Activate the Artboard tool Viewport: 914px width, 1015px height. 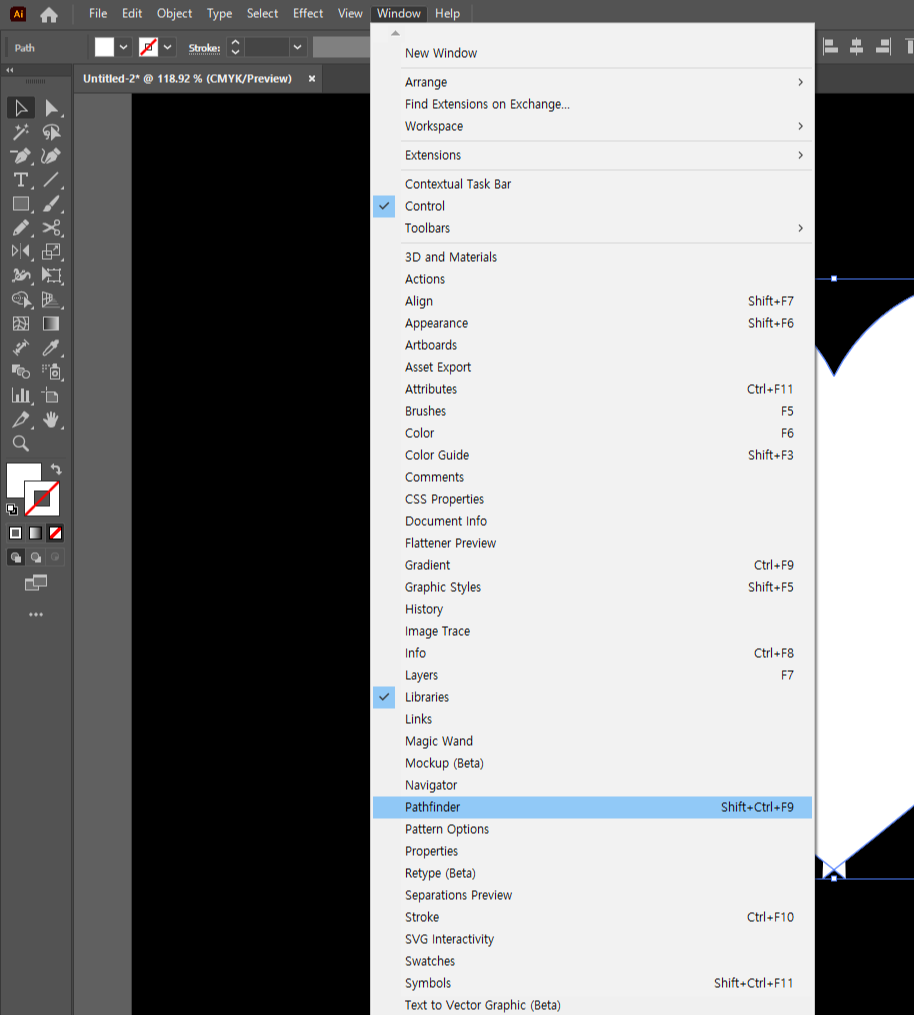51,396
